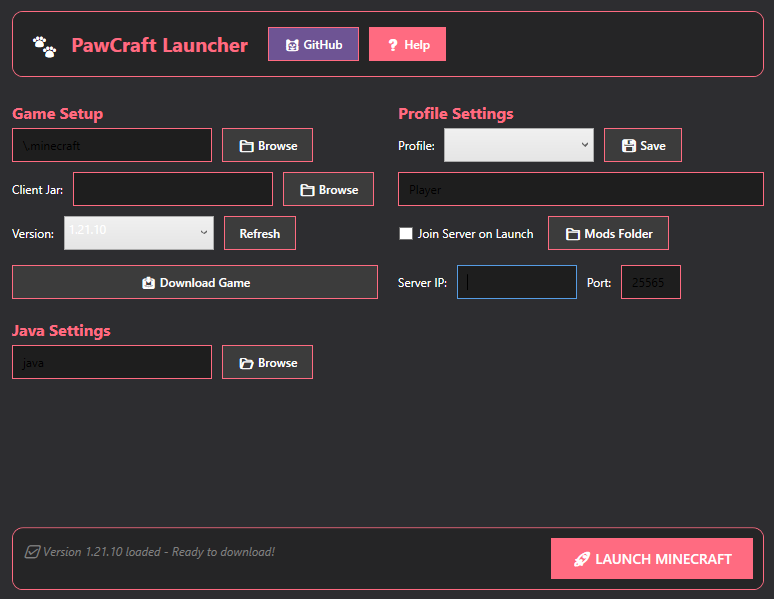
Task: Click the paw print logo icon
Action: [x=44, y=46]
